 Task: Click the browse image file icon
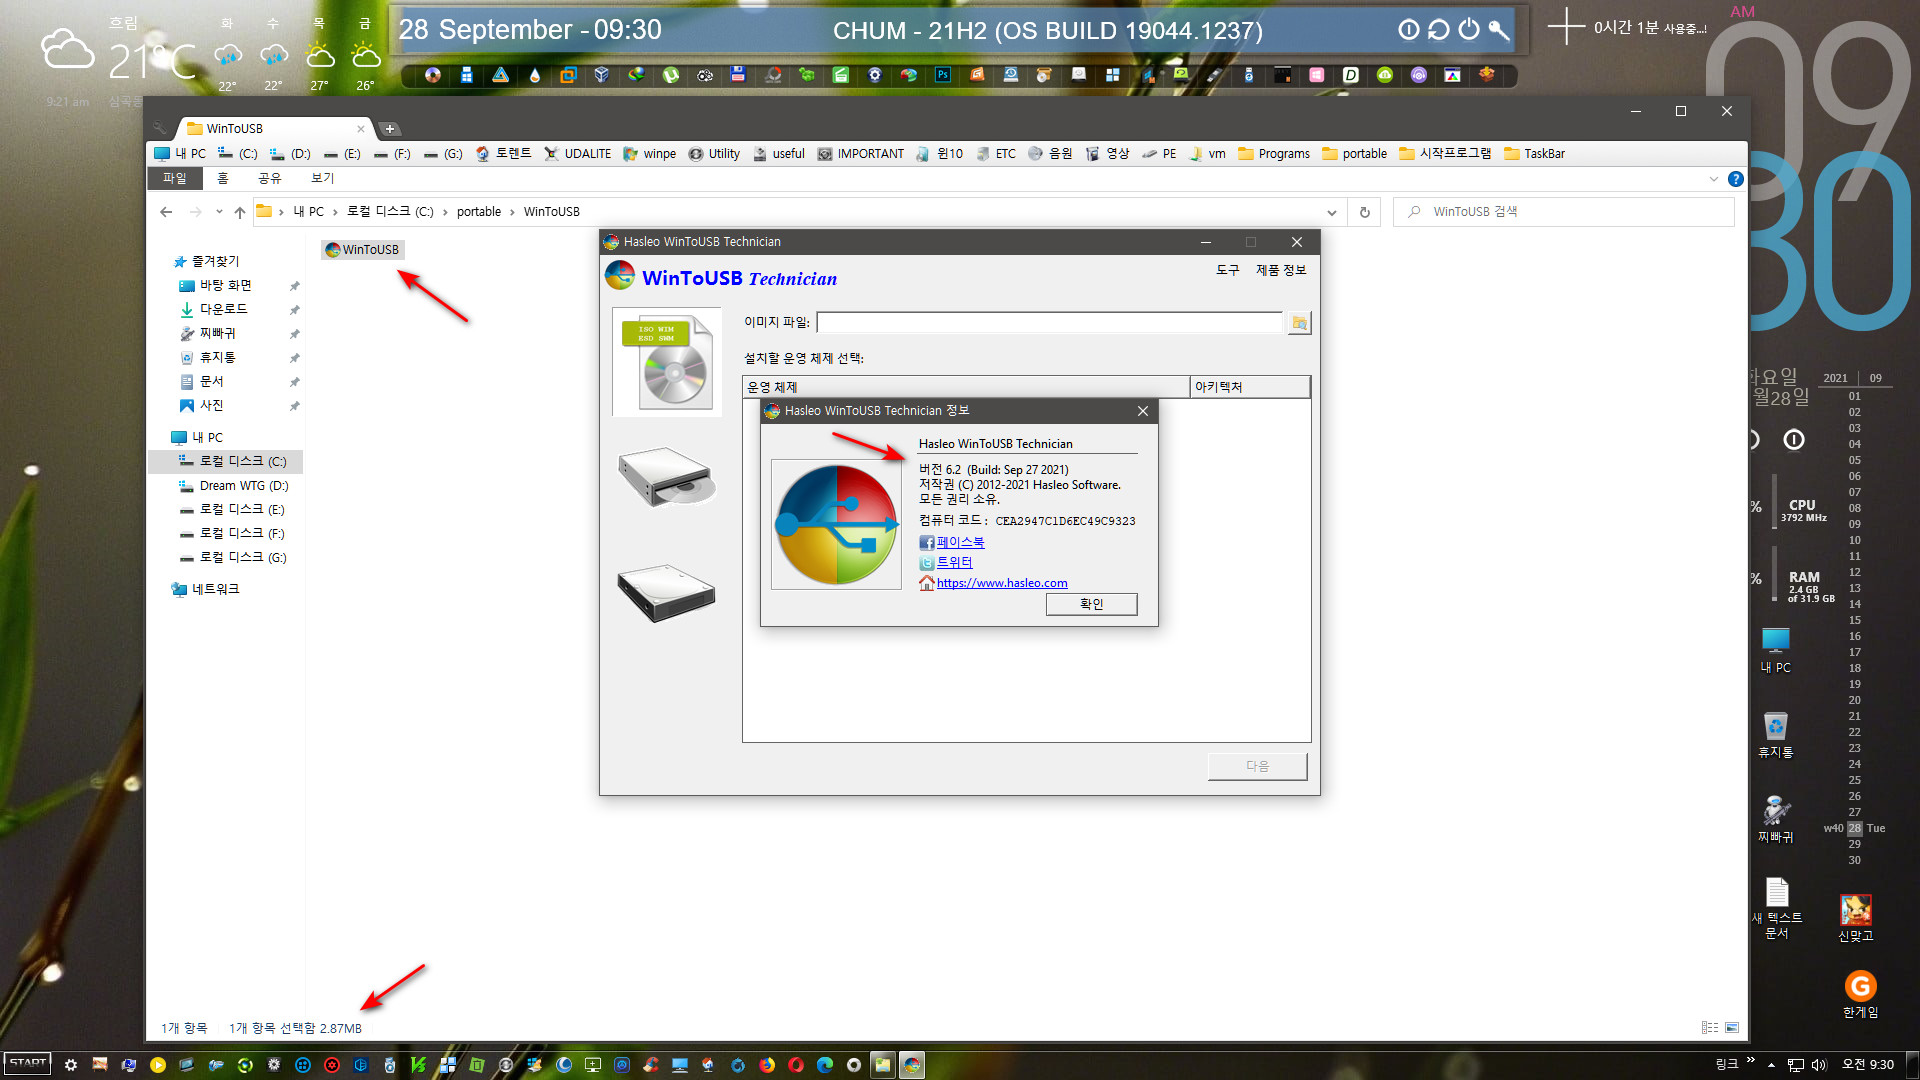click(x=1299, y=323)
